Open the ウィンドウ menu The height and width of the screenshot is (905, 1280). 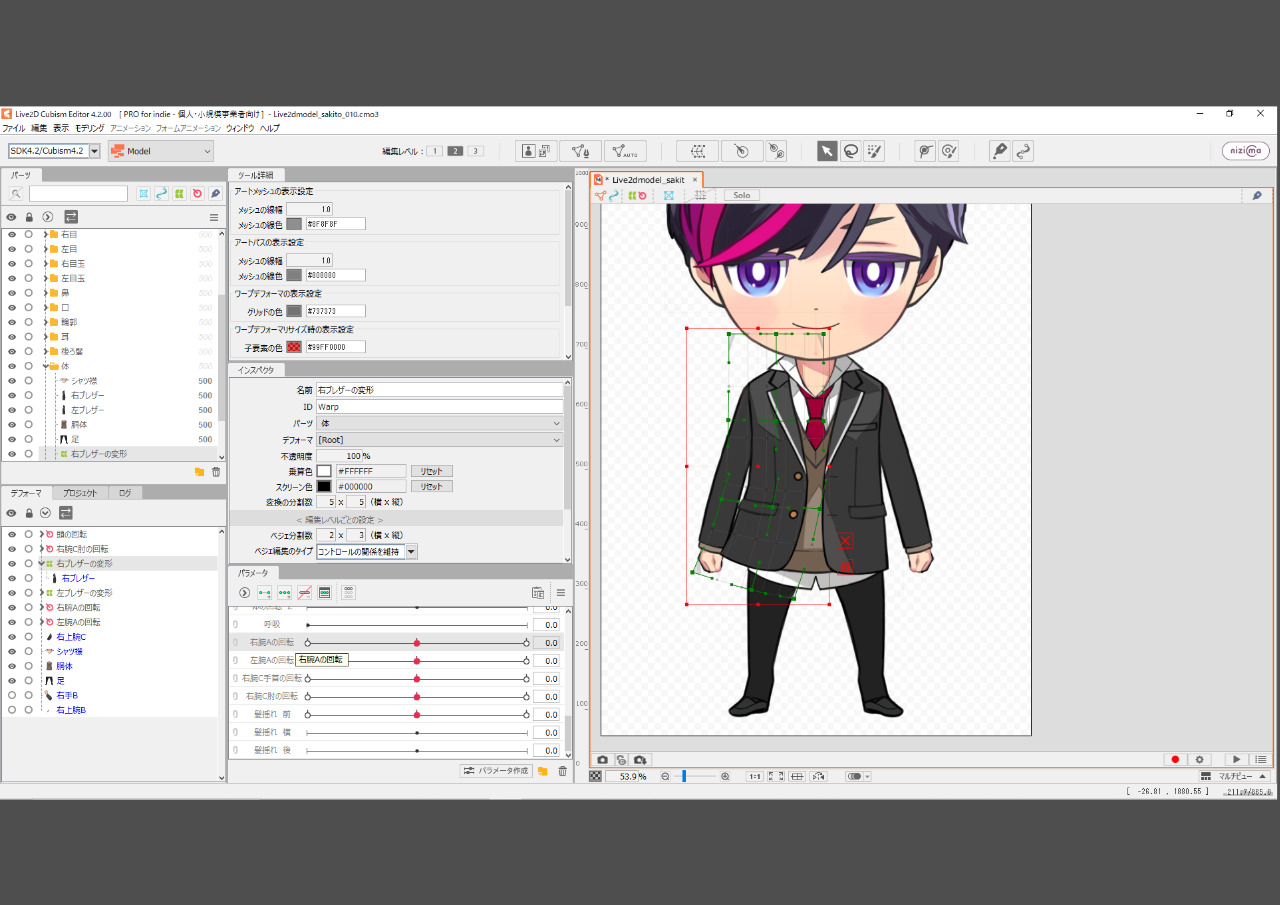[x=240, y=128]
